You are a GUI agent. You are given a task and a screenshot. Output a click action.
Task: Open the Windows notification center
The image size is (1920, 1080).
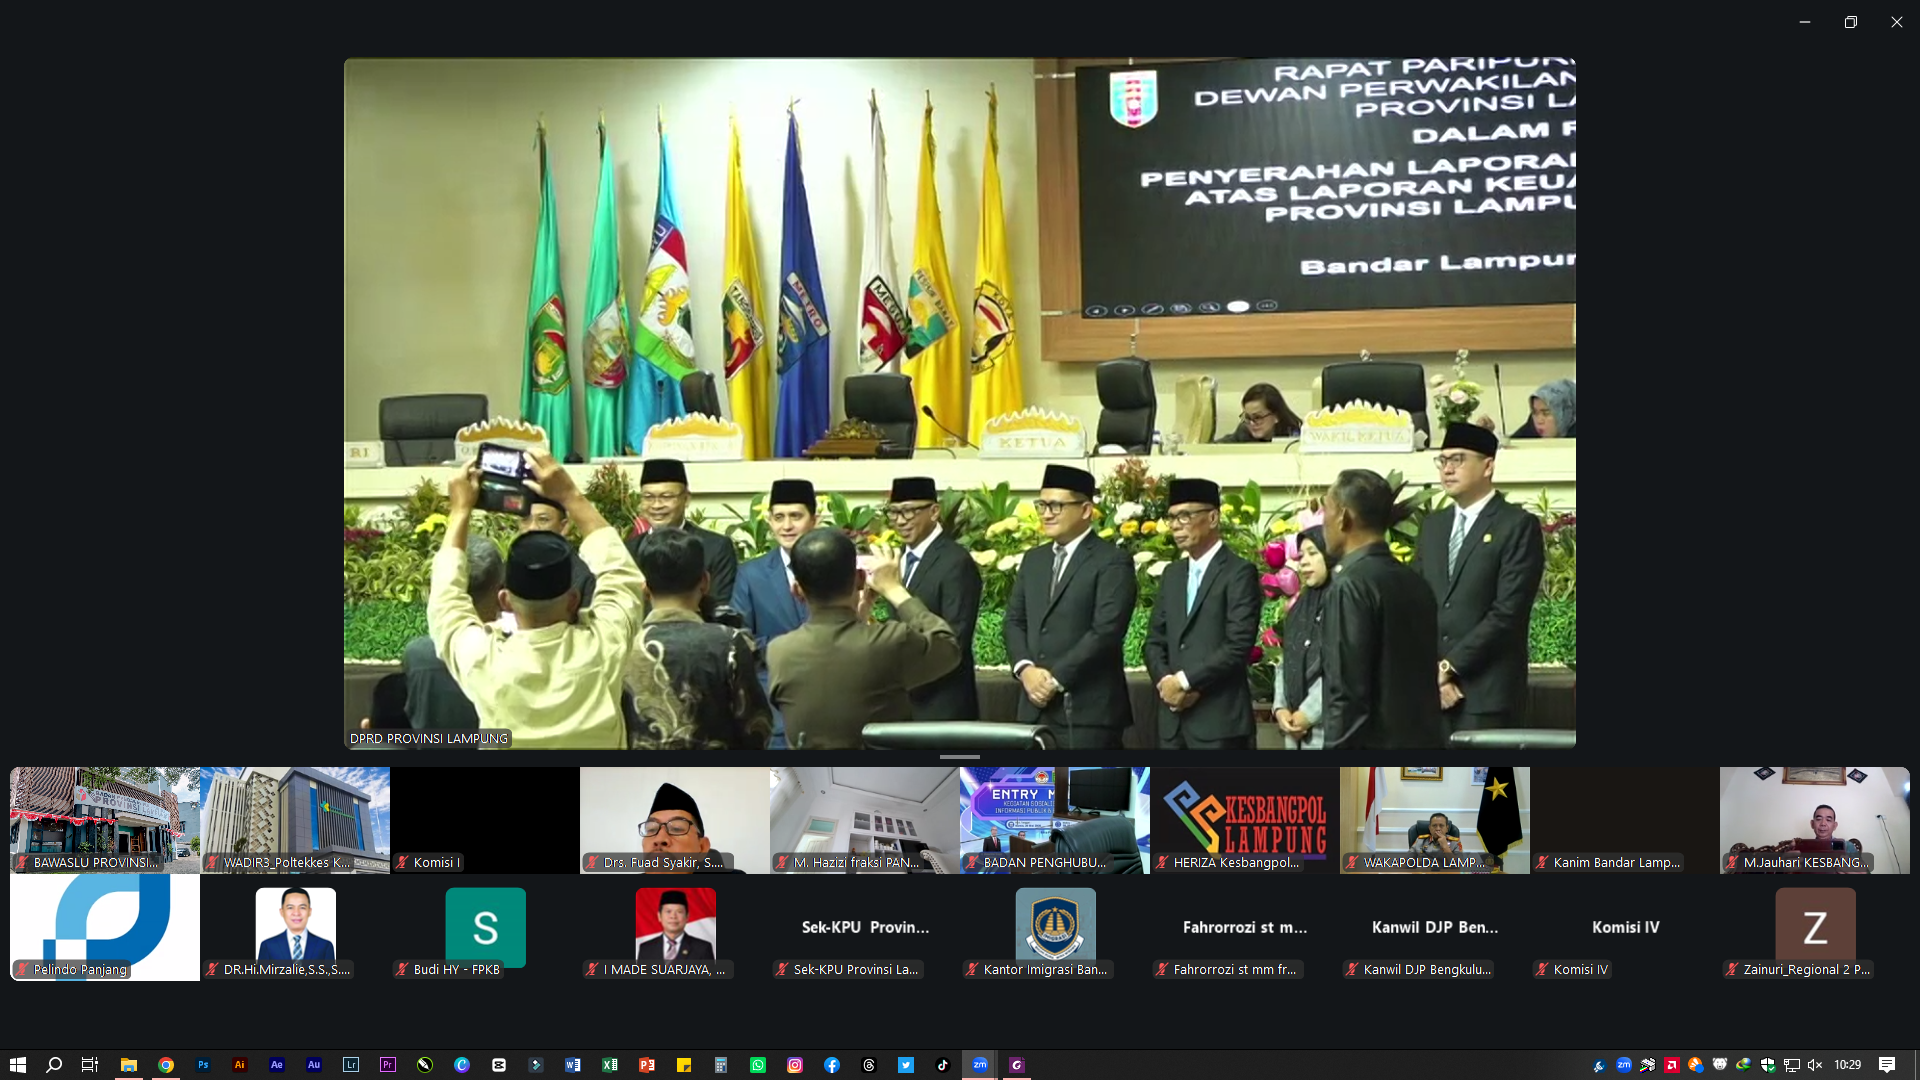click(1887, 1065)
